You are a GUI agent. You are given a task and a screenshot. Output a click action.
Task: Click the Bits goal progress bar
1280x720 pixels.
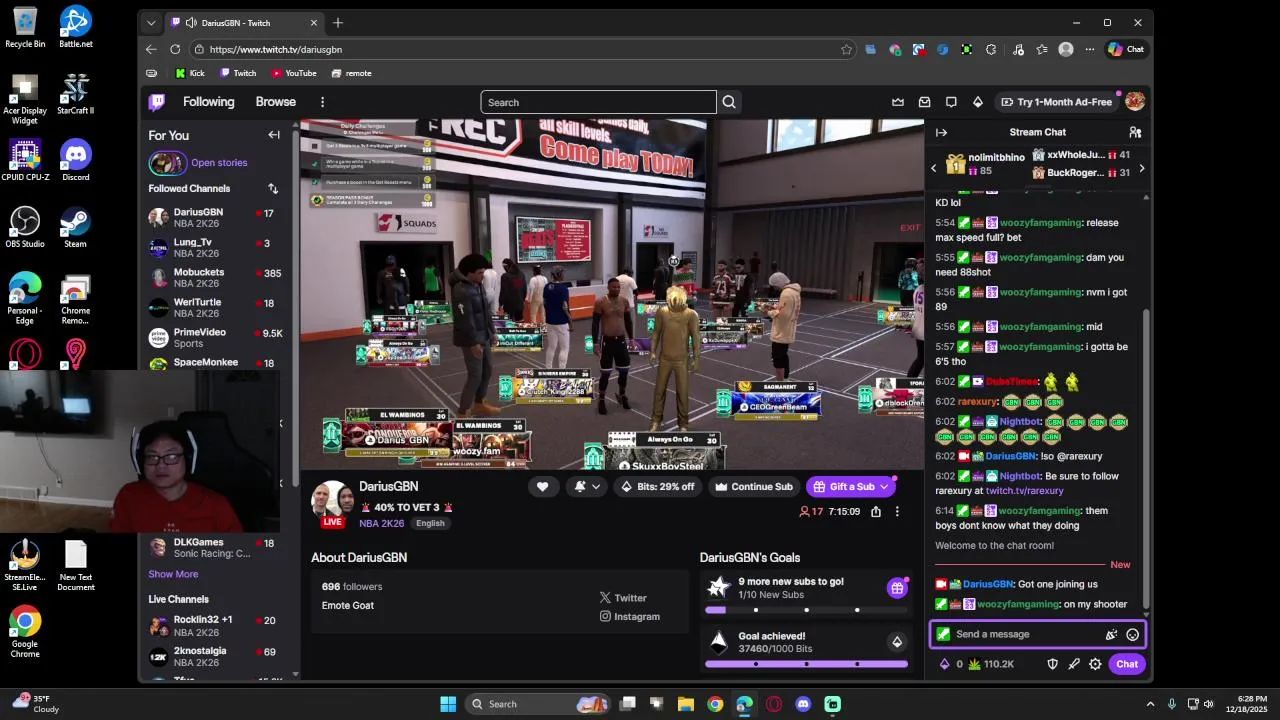(x=806, y=664)
